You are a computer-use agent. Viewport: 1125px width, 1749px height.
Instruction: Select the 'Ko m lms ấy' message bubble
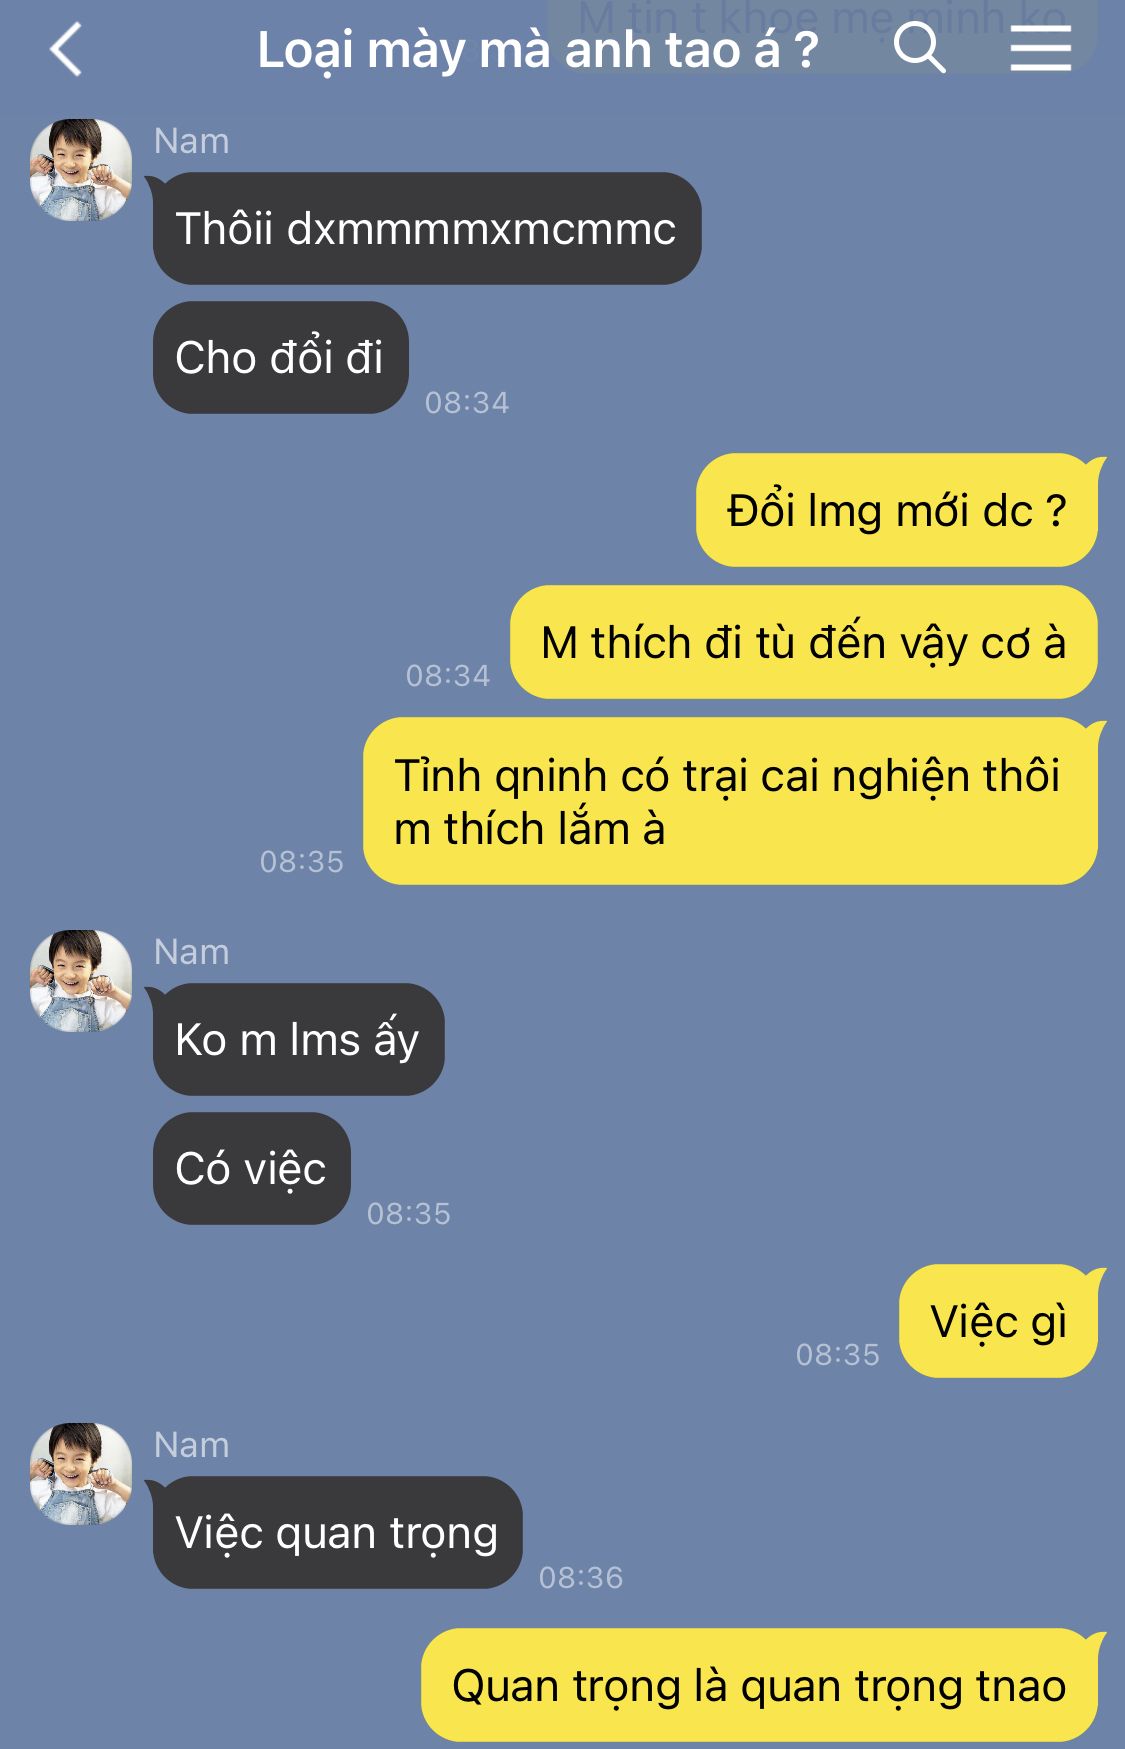298,1040
